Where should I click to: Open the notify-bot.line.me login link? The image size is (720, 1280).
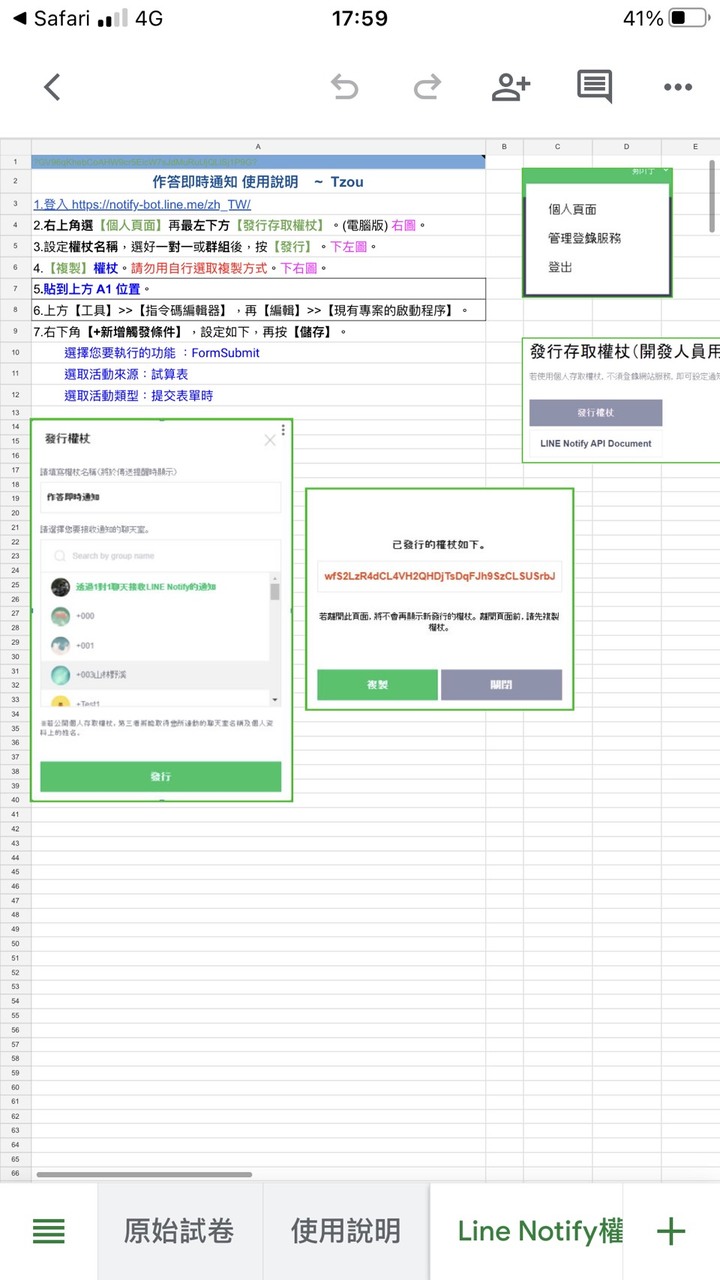tap(142, 204)
